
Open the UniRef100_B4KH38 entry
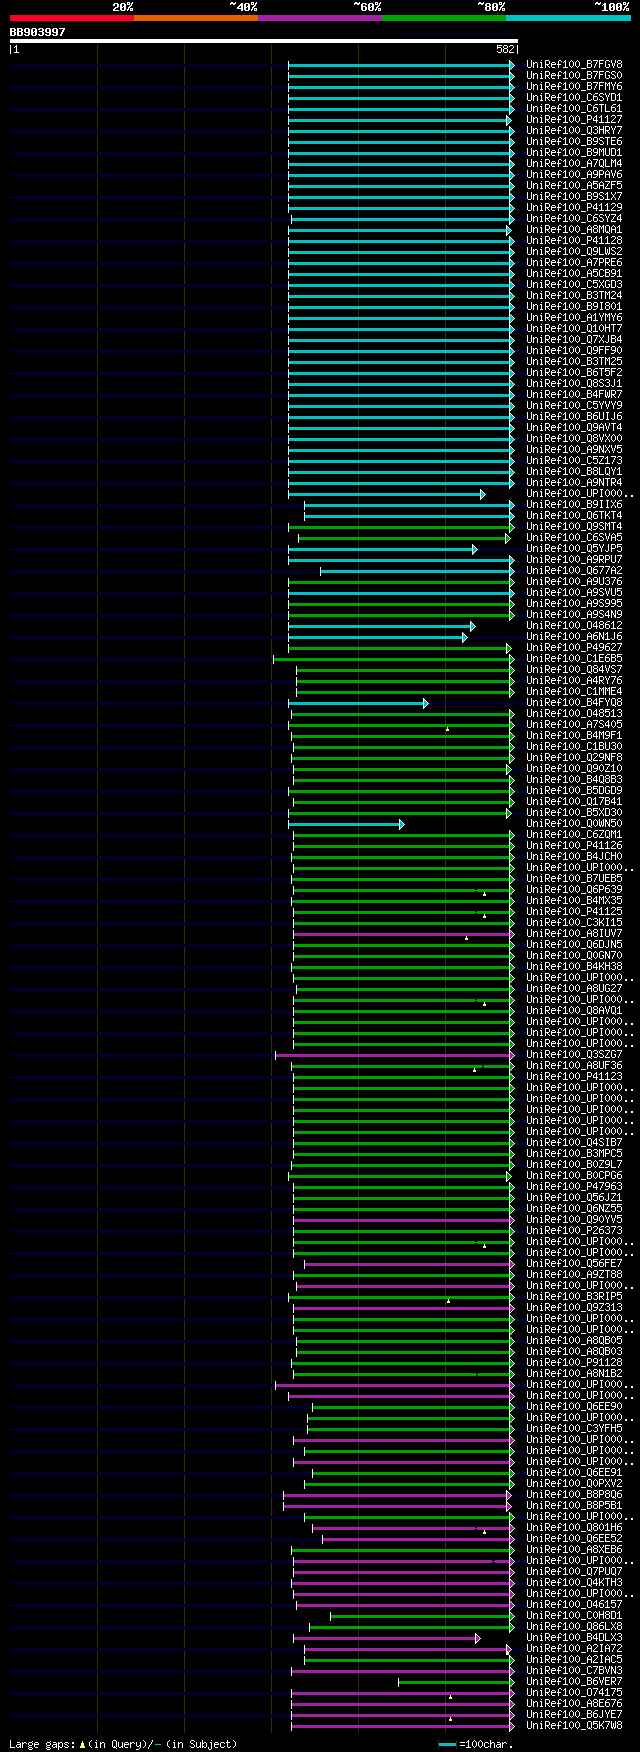(x=574, y=967)
